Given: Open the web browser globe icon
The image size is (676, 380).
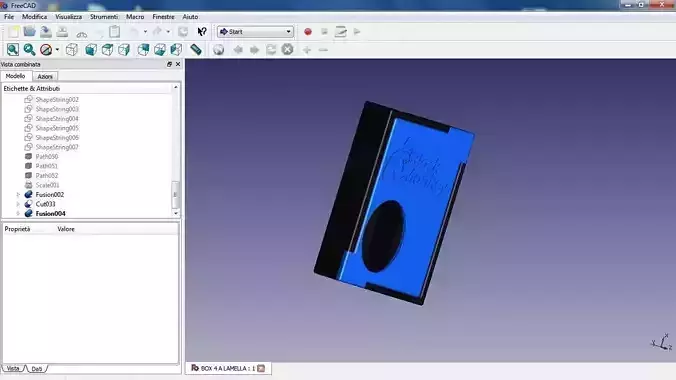Looking at the screenshot, I should click(219, 50).
